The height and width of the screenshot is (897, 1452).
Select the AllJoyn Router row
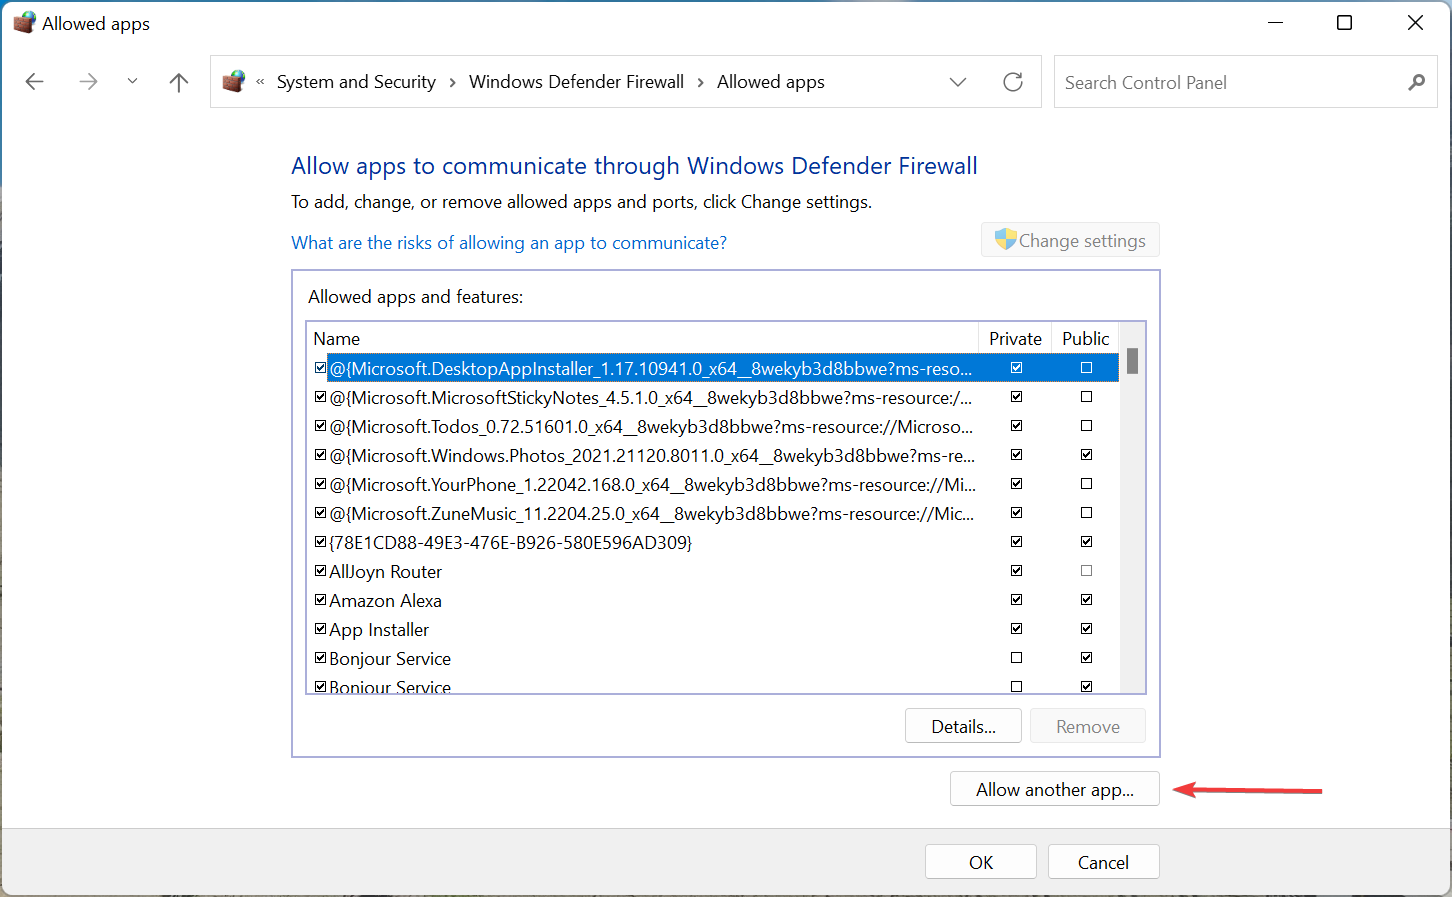713,571
